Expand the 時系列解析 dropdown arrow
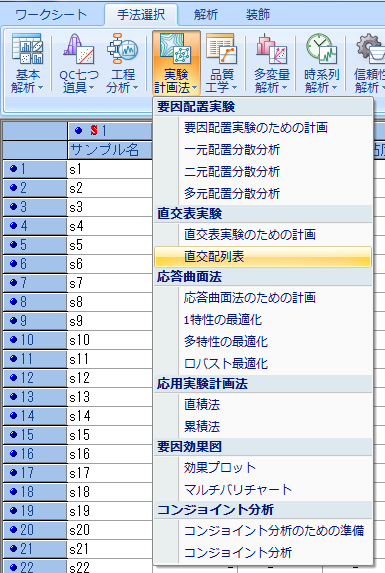 click(x=334, y=88)
